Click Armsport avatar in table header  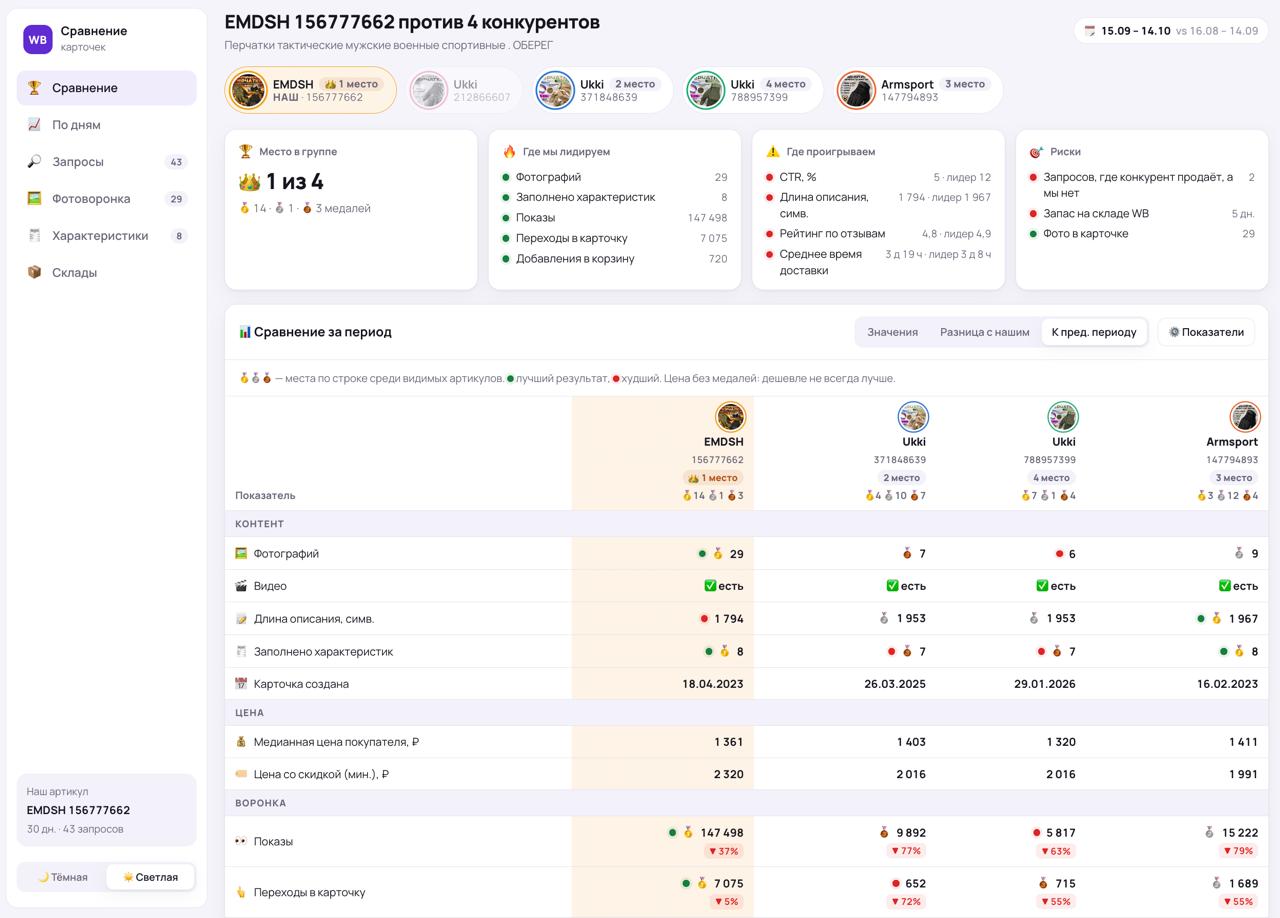[1244, 416]
